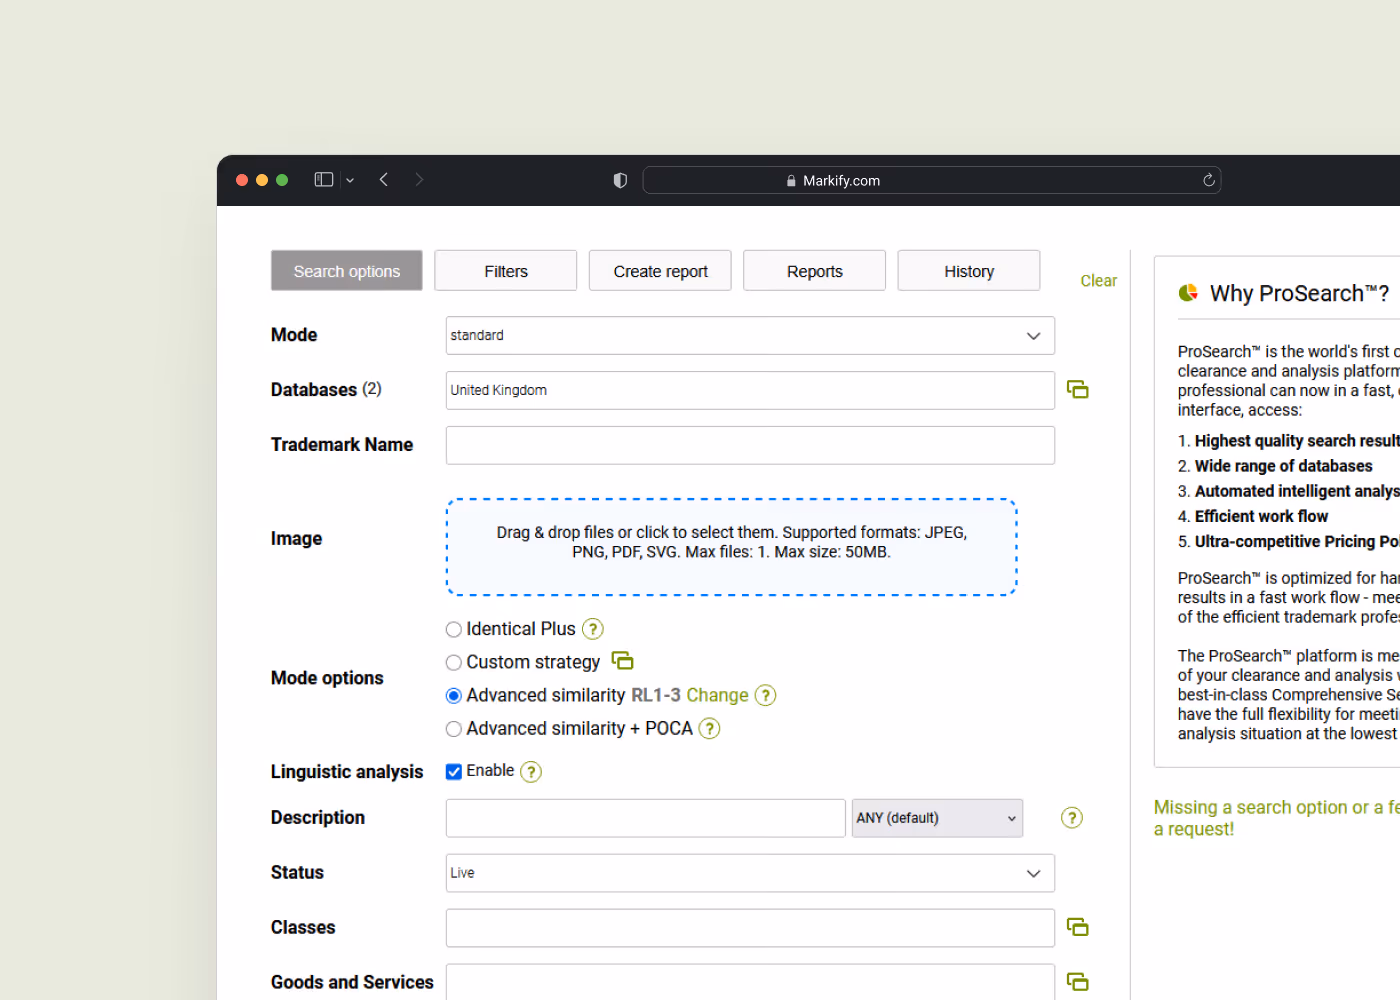Show help for Advanced similarity RL1-3

(x=765, y=695)
